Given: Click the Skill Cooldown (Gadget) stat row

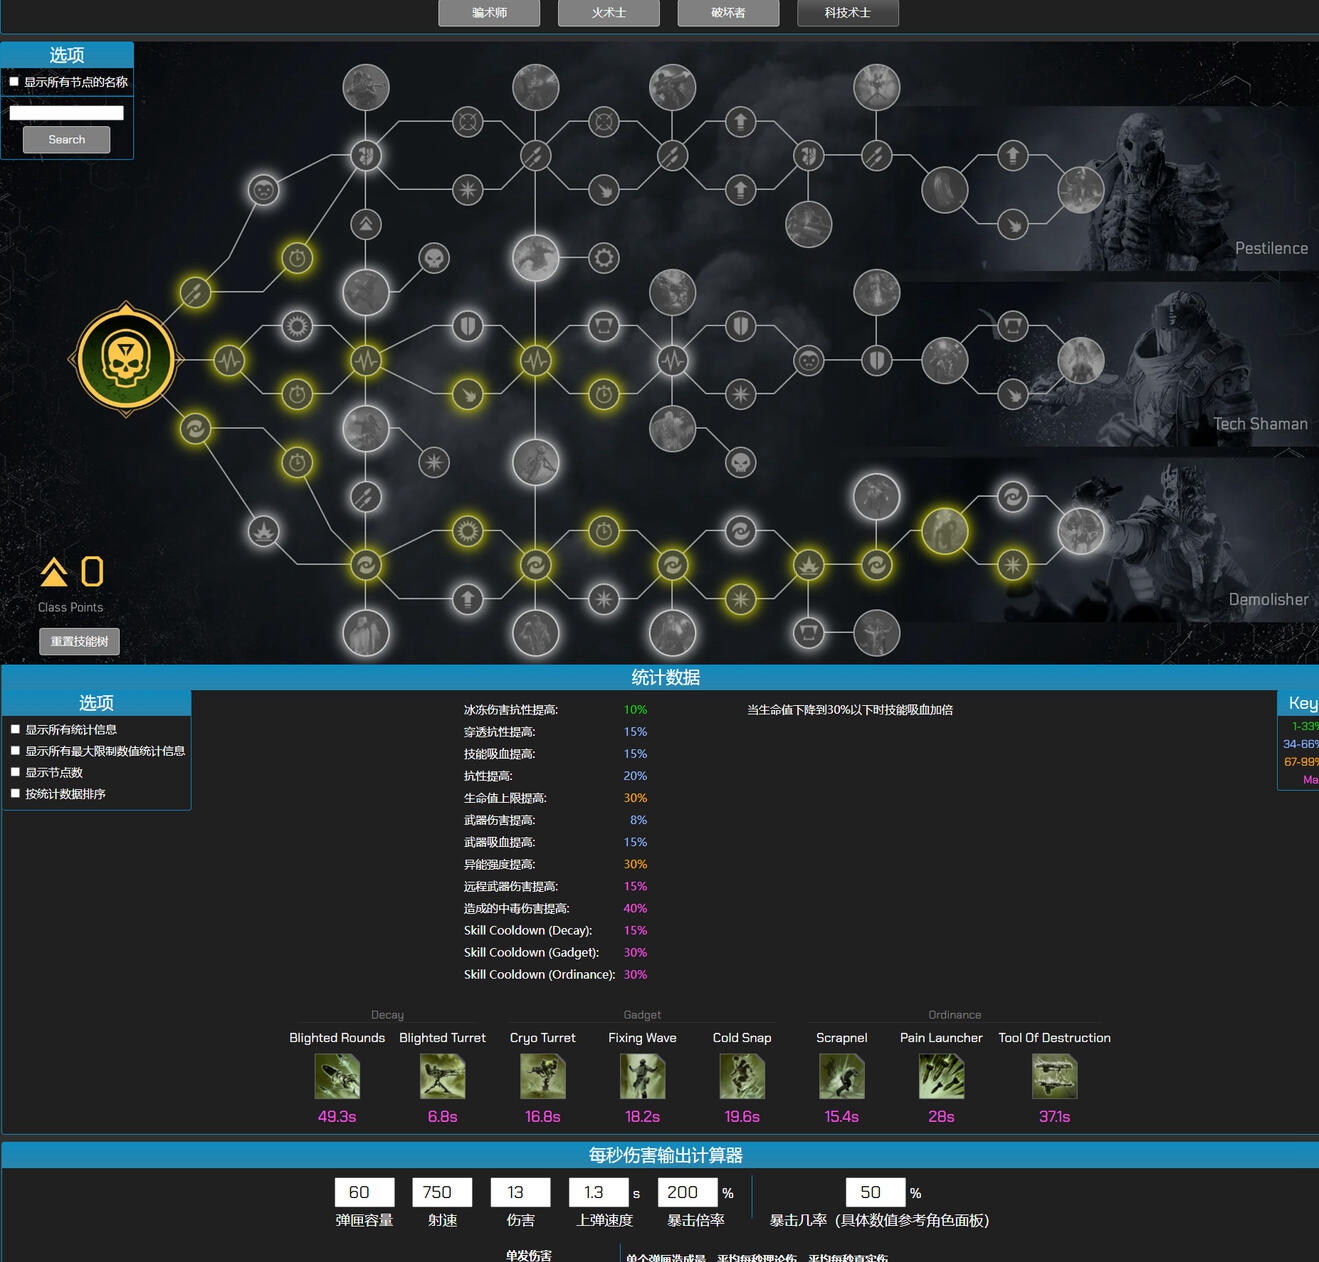Looking at the screenshot, I should tap(555, 952).
